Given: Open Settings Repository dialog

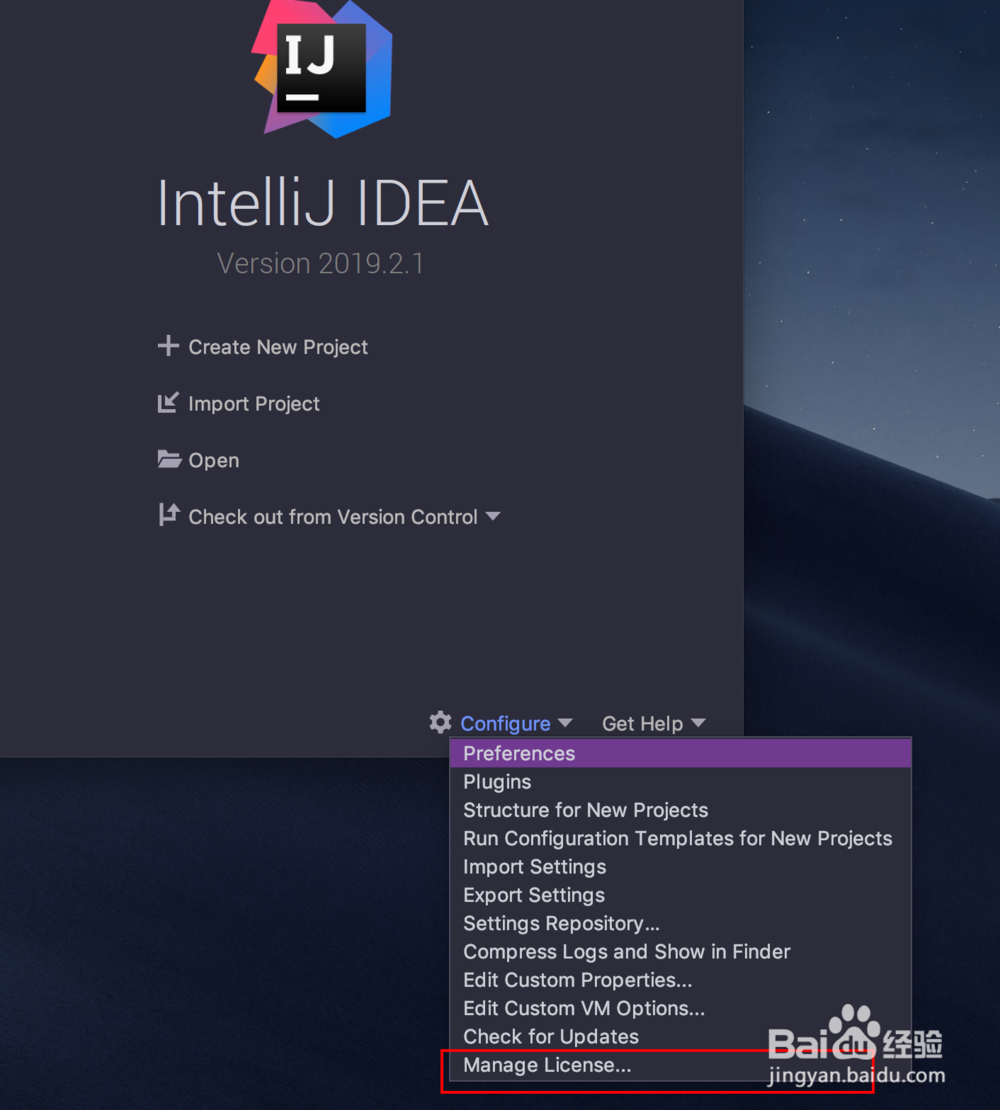Looking at the screenshot, I should point(561,923).
